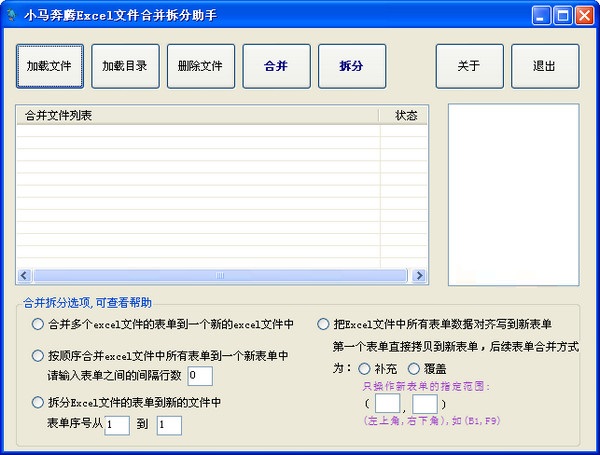Click the bottom-right range cell field
Screen dimensions: 600x455
point(425,403)
